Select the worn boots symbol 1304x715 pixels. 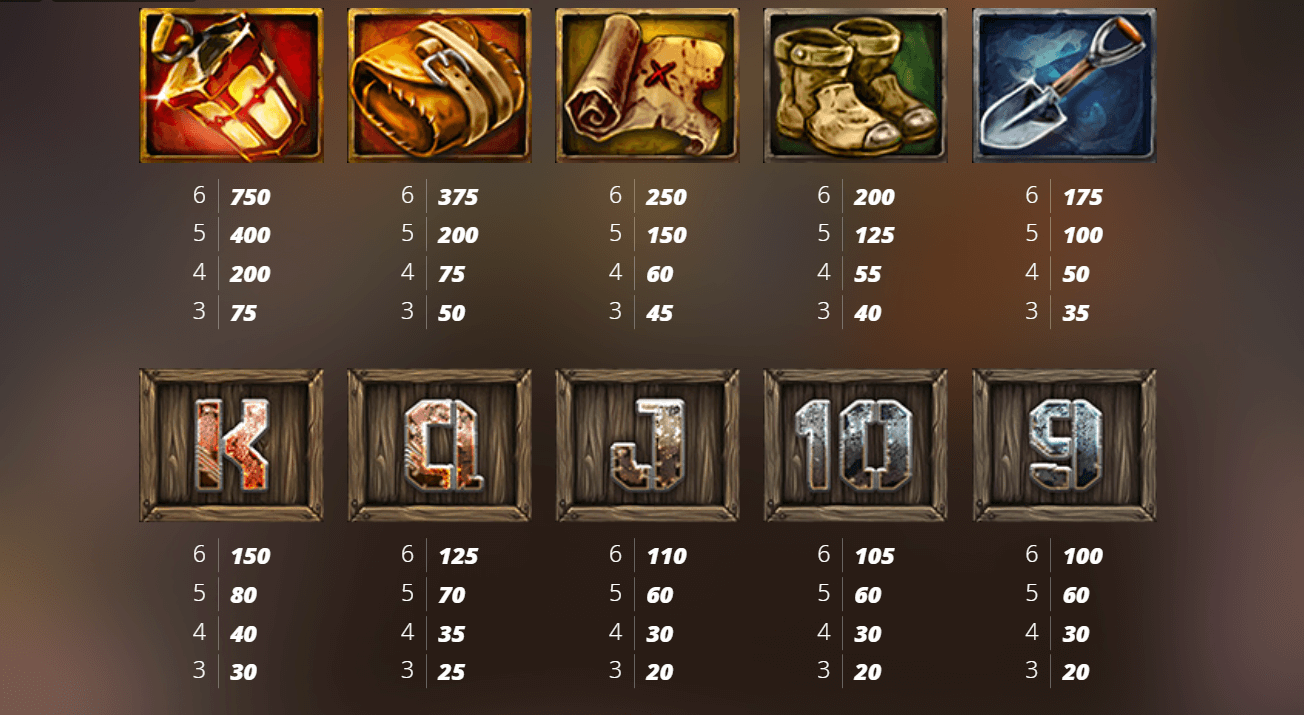[856, 85]
